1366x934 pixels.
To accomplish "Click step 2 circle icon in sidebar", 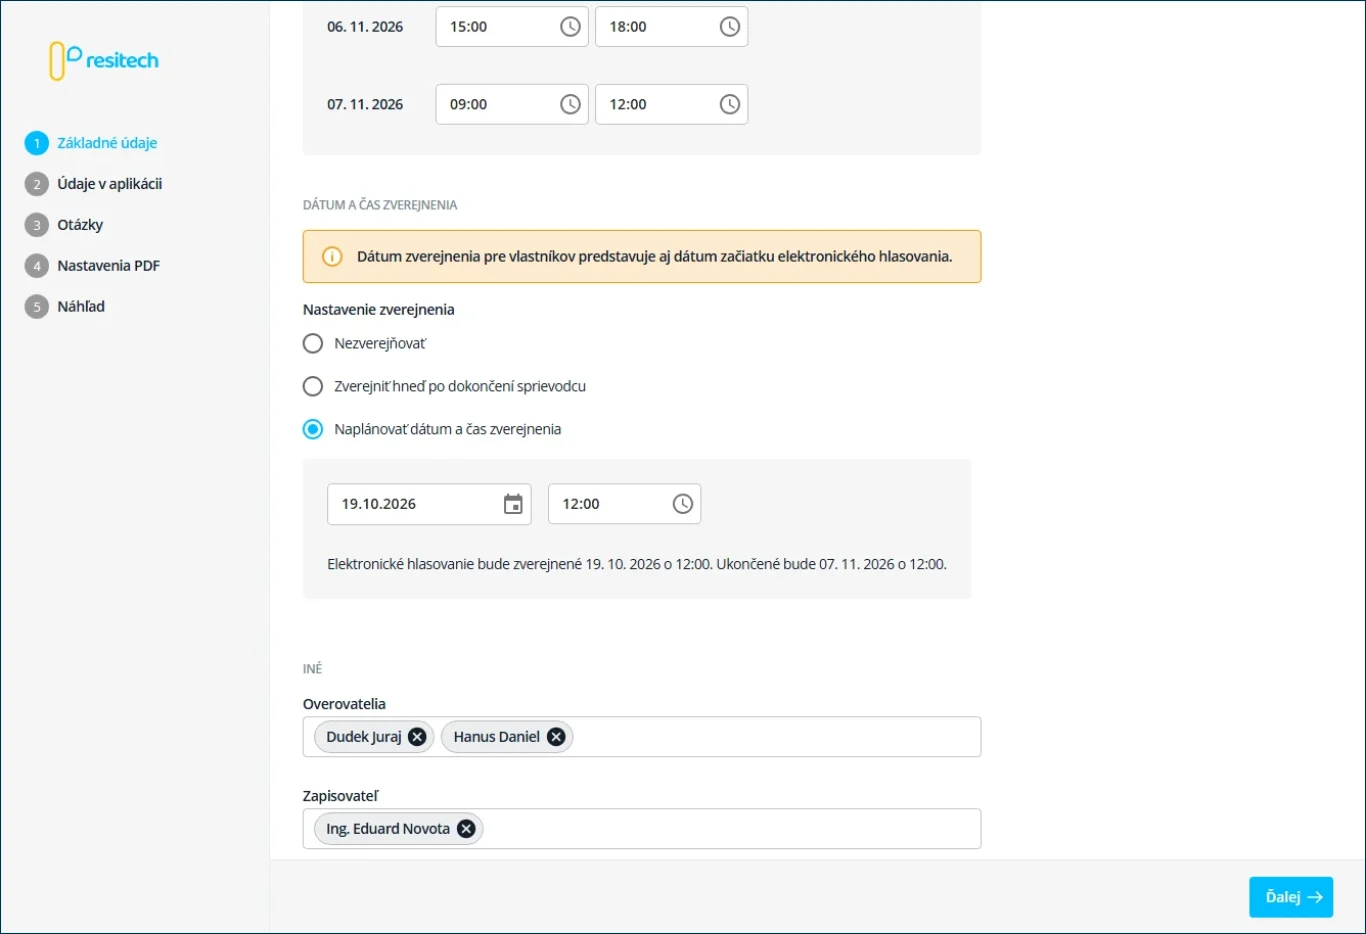I will tap(37, 184).
